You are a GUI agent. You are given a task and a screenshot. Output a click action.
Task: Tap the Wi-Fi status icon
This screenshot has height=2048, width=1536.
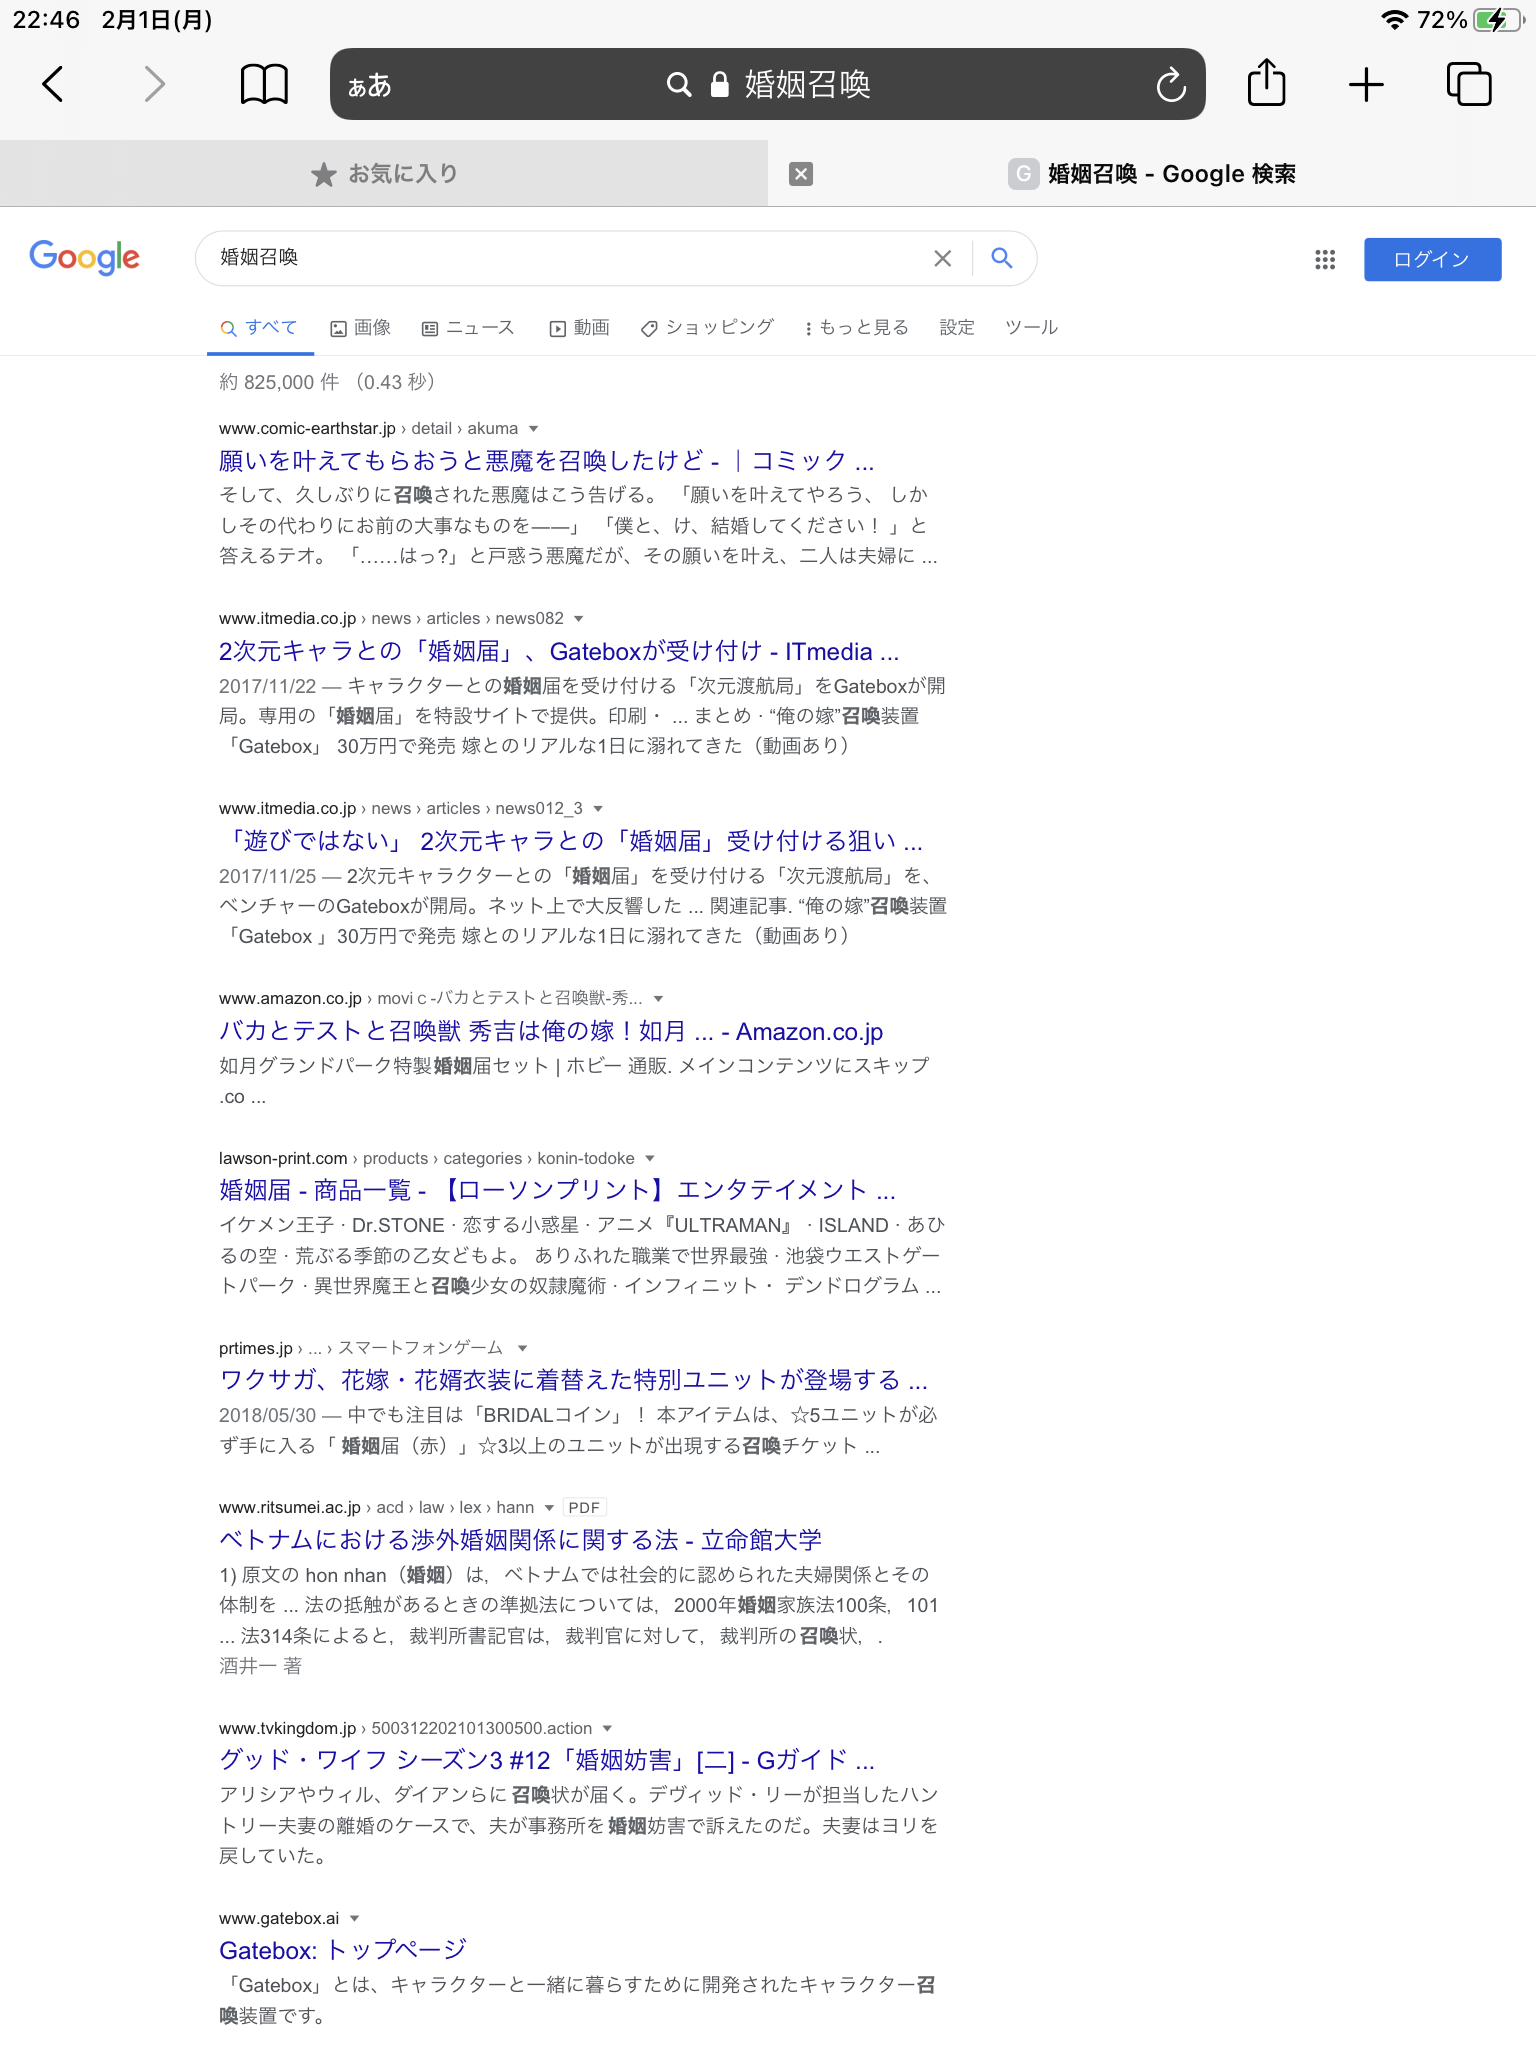coord(1394,20)
